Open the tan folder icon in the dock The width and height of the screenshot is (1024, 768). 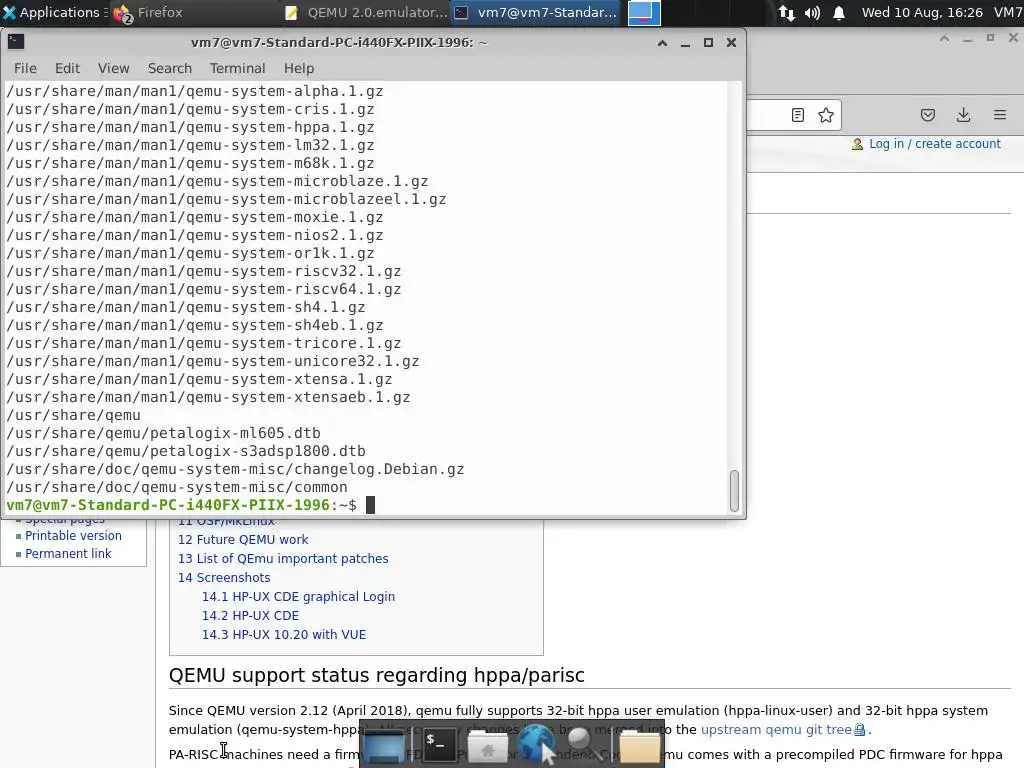639,746
